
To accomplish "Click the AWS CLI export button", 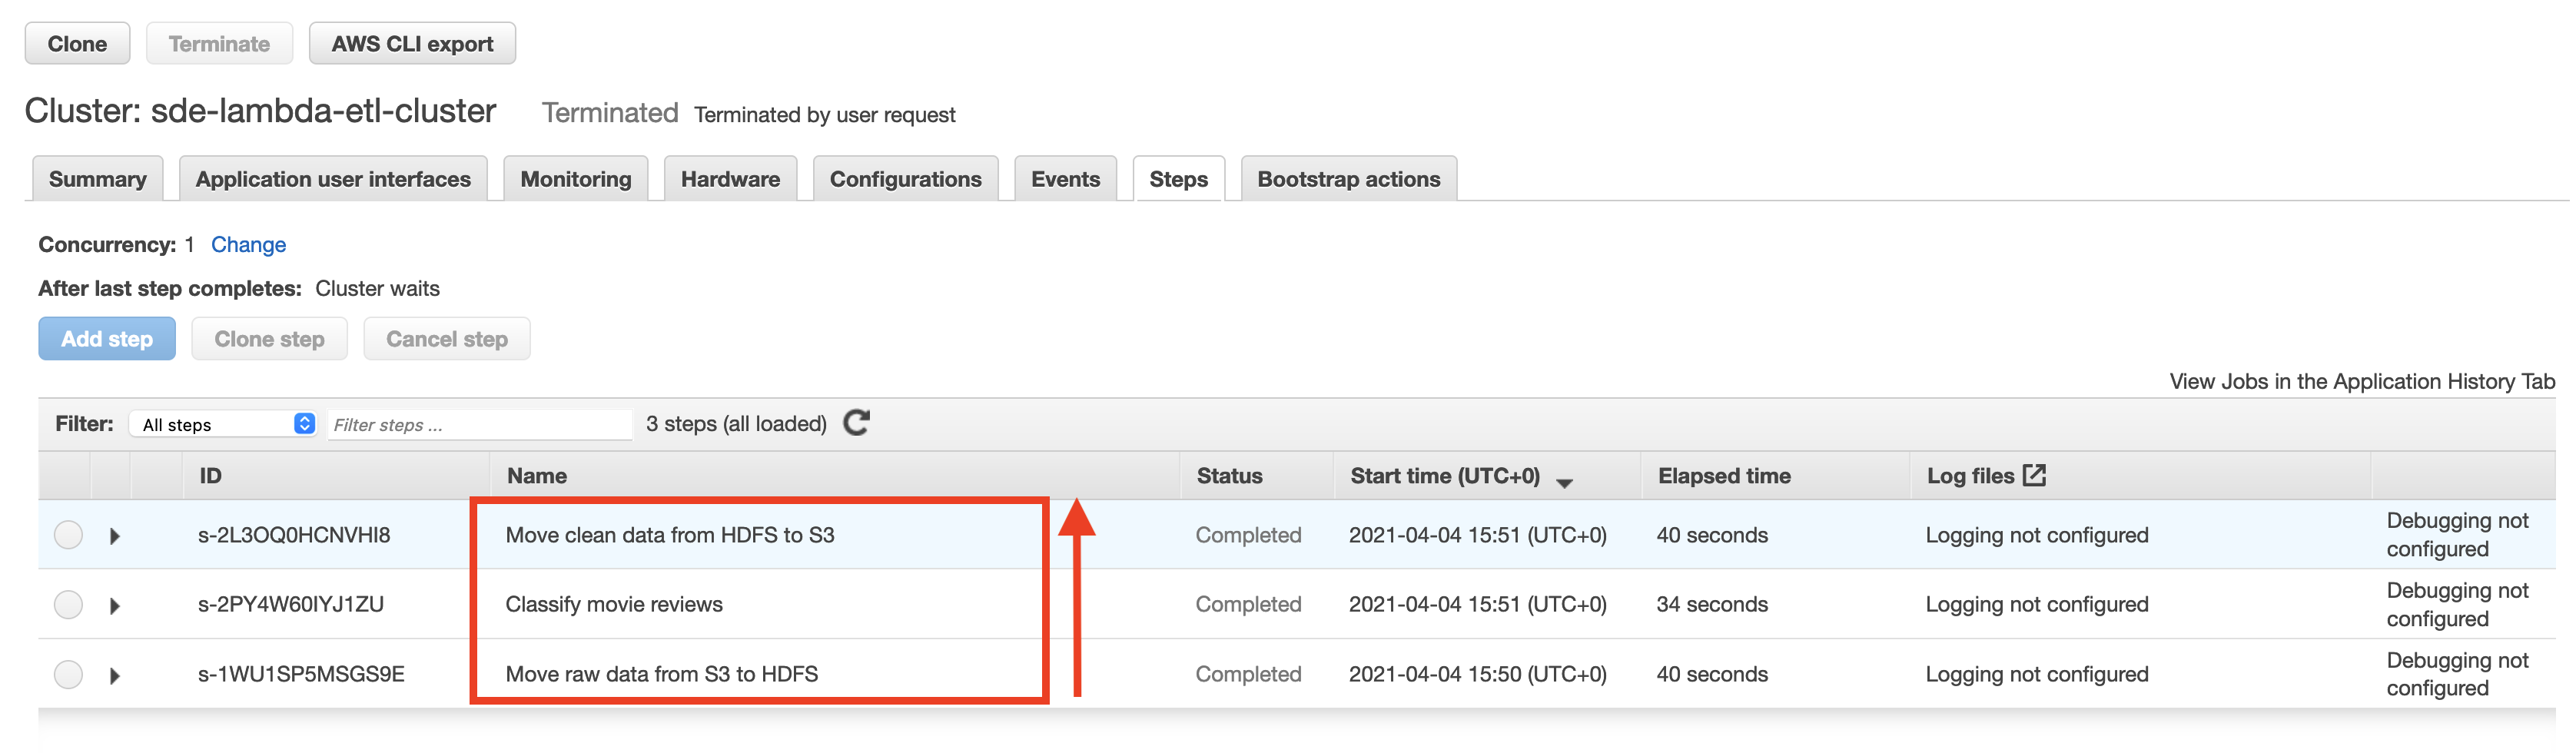I will (x=412, y=44).
